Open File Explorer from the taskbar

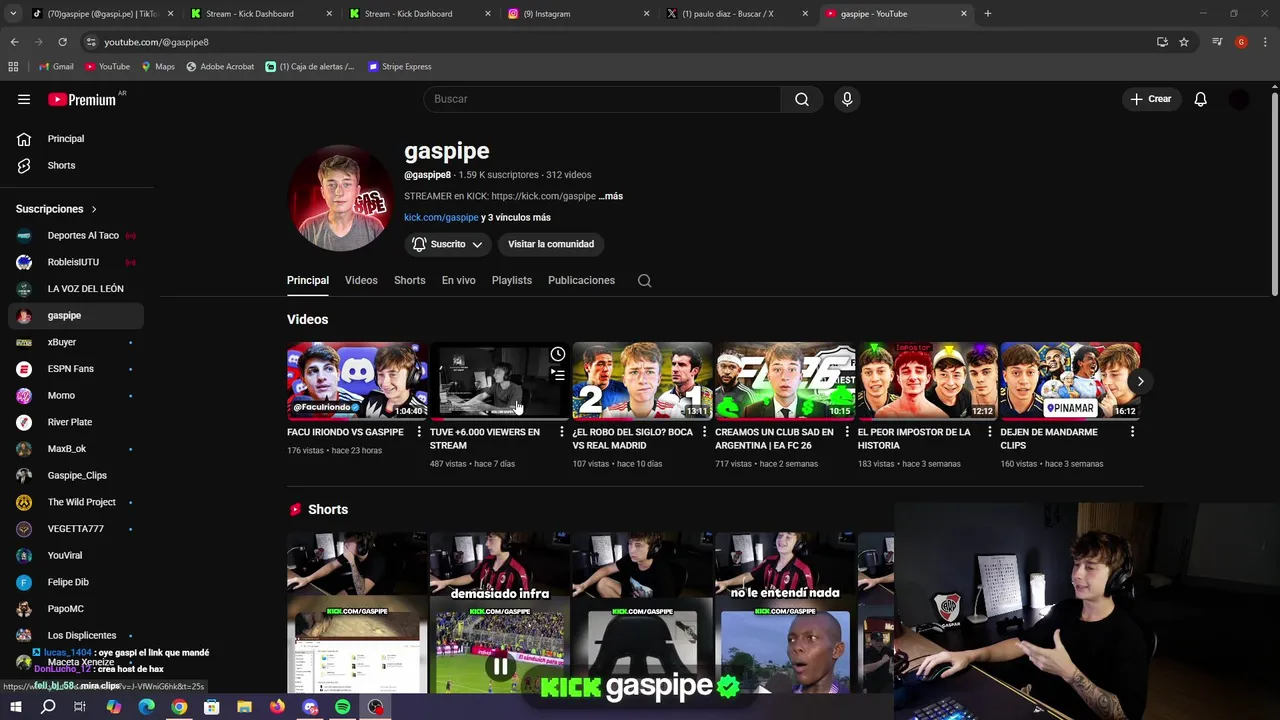pyautogui.click(x=244, y=707)
